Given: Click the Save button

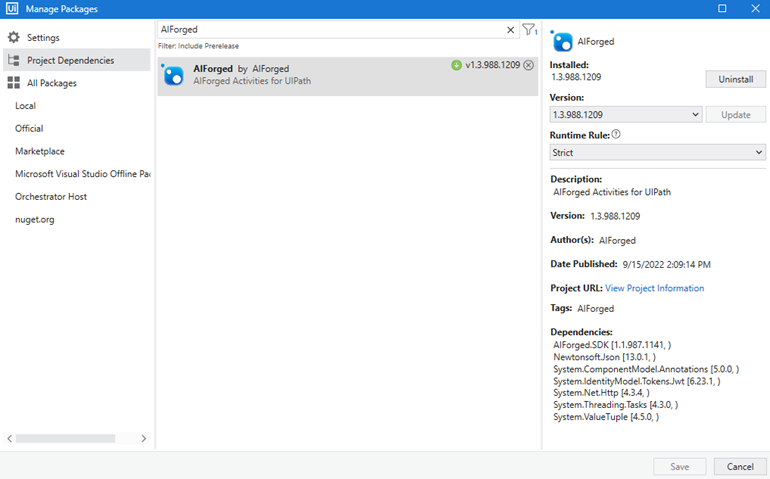Looking at the screenshot, I should tap(679, 466).
